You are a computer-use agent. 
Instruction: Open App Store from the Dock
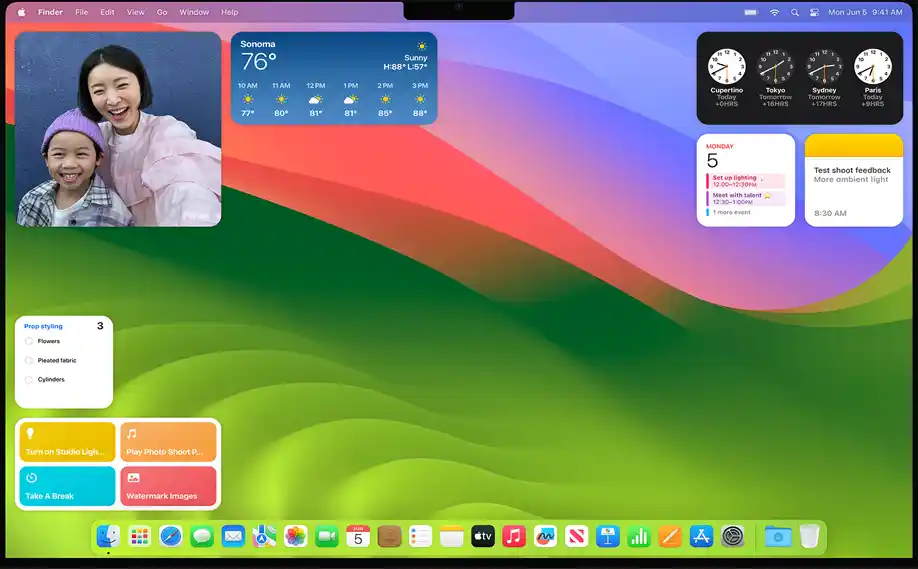click(701, 537)
